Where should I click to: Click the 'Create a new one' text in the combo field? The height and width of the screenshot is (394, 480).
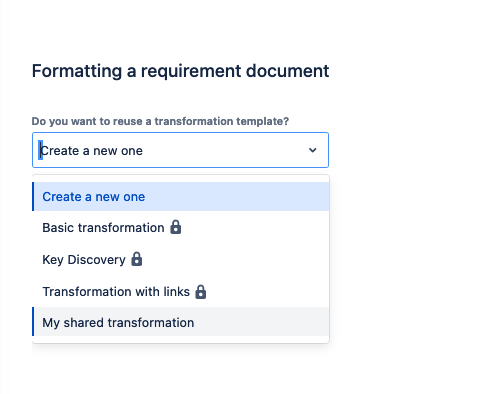coord(91,151)
